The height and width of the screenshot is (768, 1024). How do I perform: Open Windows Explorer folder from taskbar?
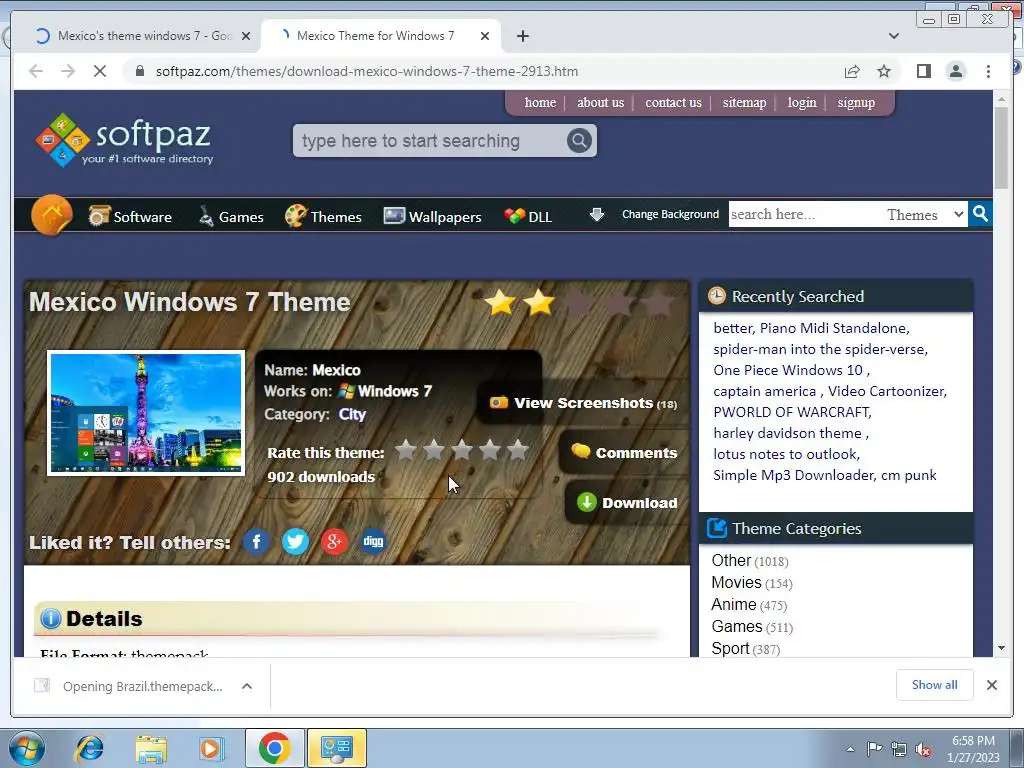pos(150,748)
